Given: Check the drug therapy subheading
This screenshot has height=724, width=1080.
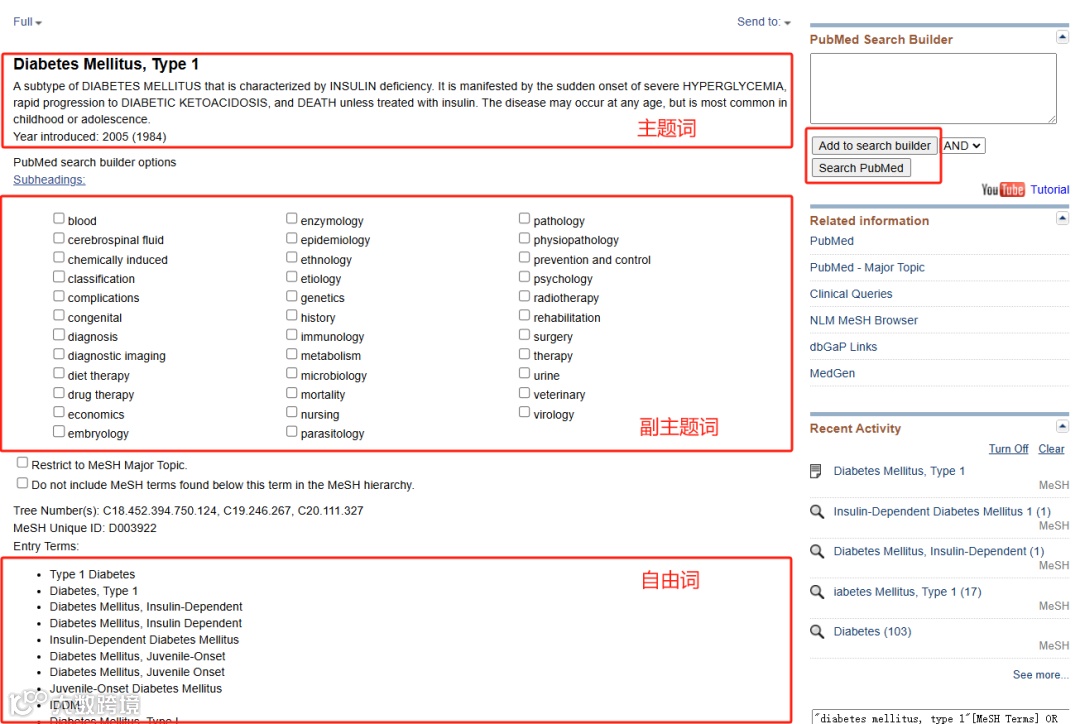Looking at the screenshot, I should coord(59,393).
